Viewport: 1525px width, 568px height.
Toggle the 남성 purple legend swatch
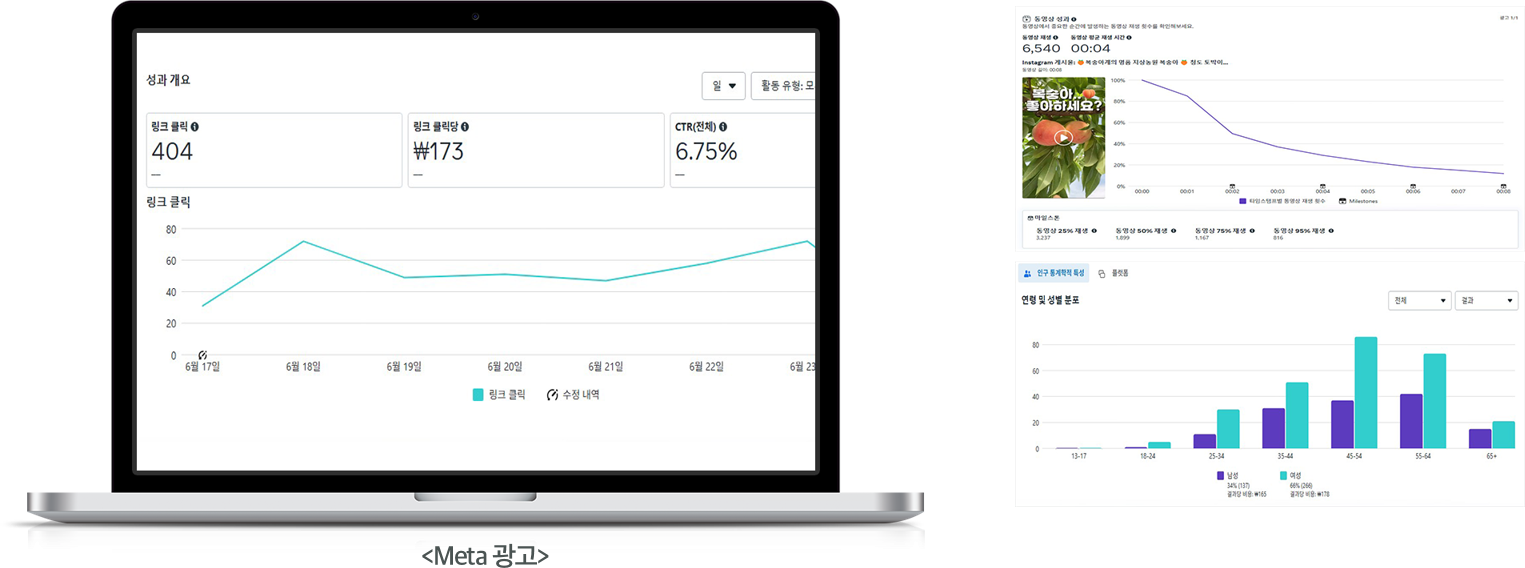[1221, 476]
